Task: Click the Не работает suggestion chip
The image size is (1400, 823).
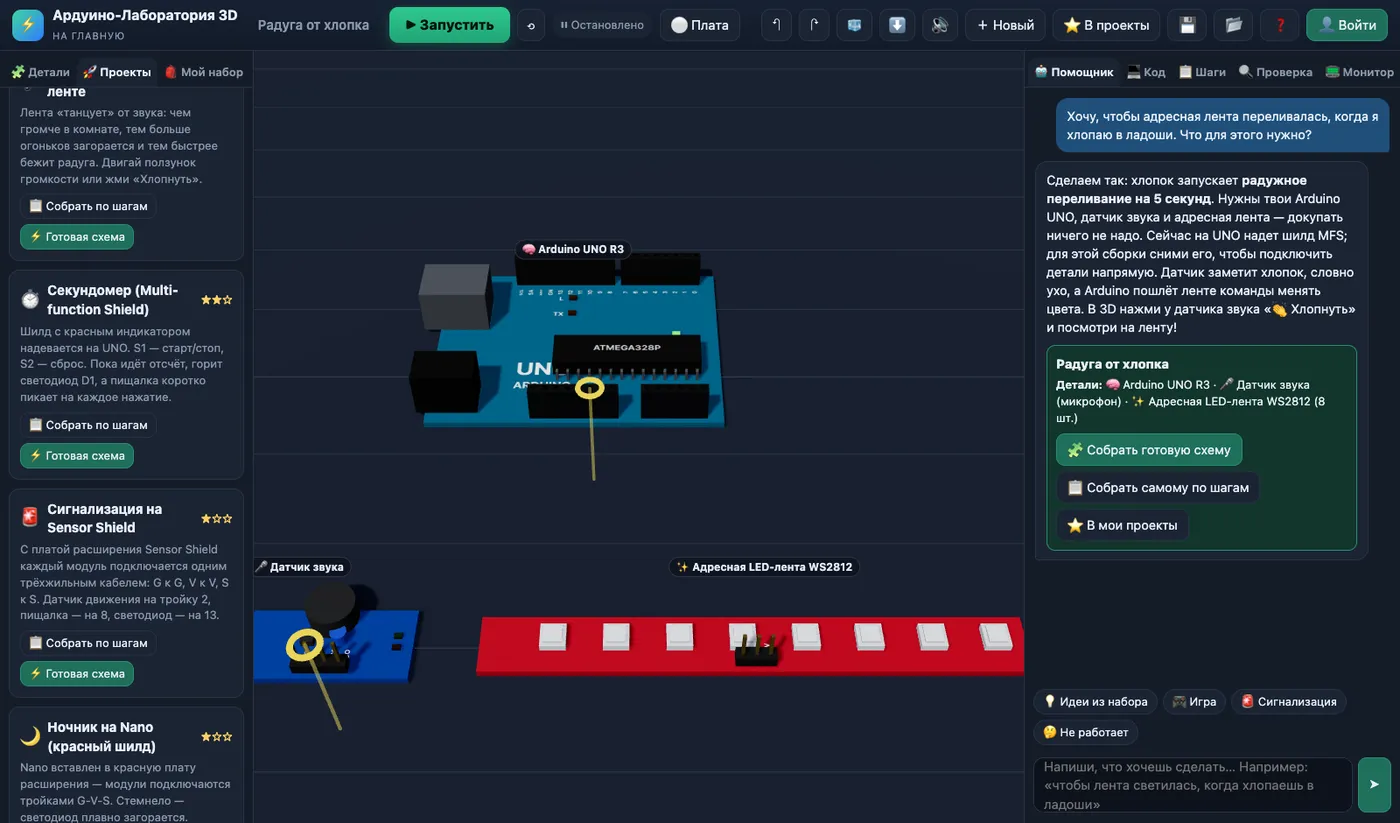Action: click(1085, 733)
